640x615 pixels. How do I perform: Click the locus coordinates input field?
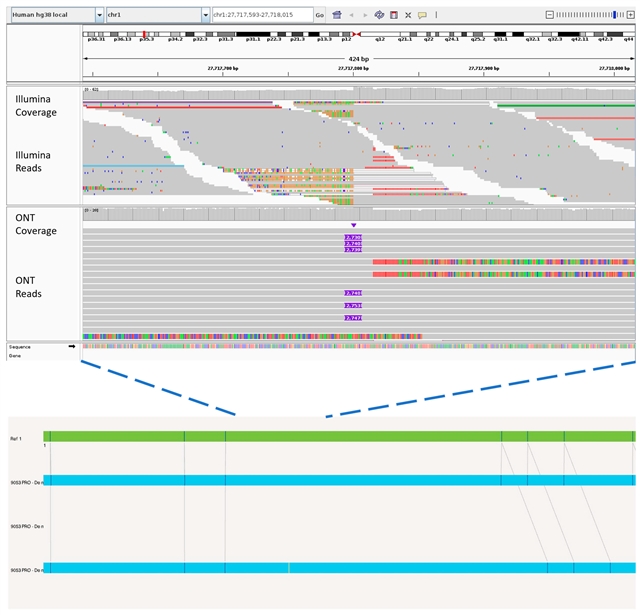pos(261,16)
